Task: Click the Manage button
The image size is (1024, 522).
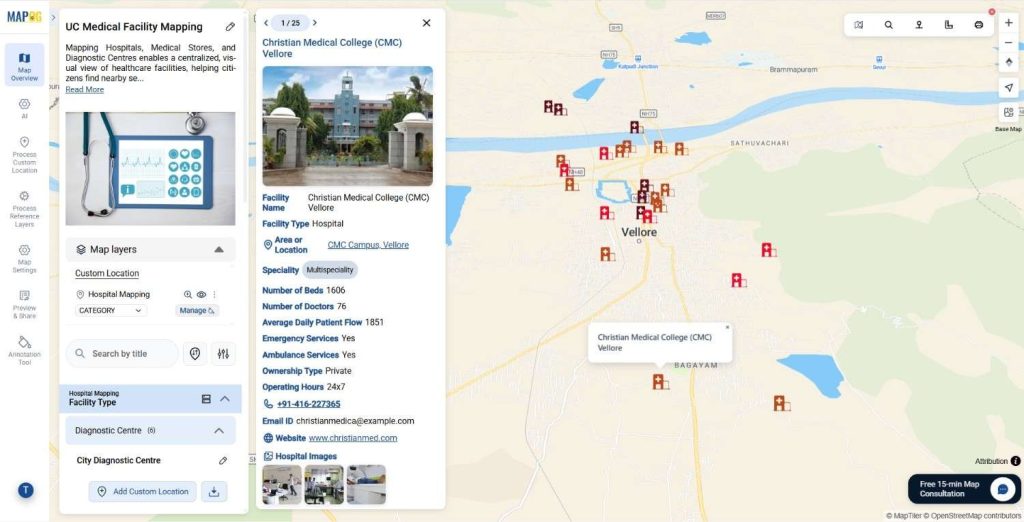Action: point(197,311)
